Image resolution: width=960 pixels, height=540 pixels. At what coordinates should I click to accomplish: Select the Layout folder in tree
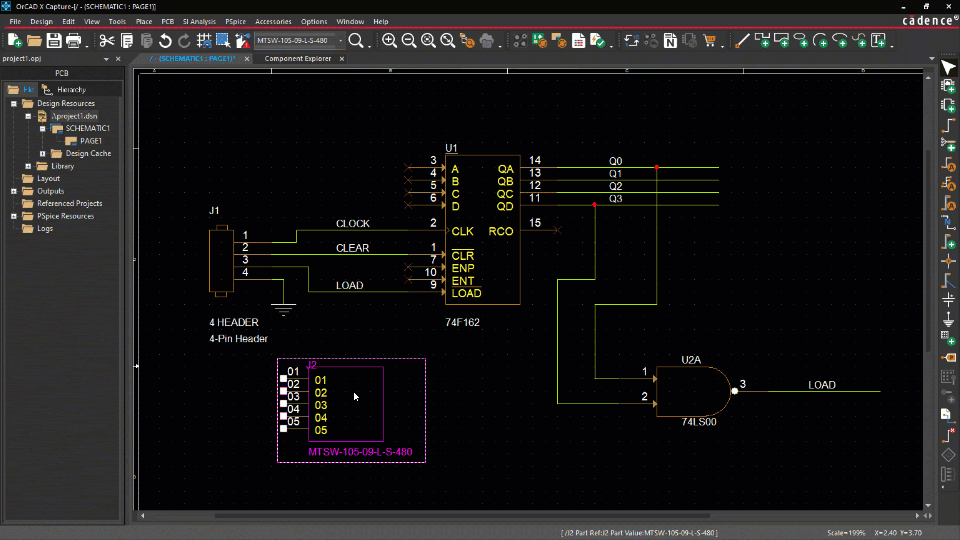(48, 179)
